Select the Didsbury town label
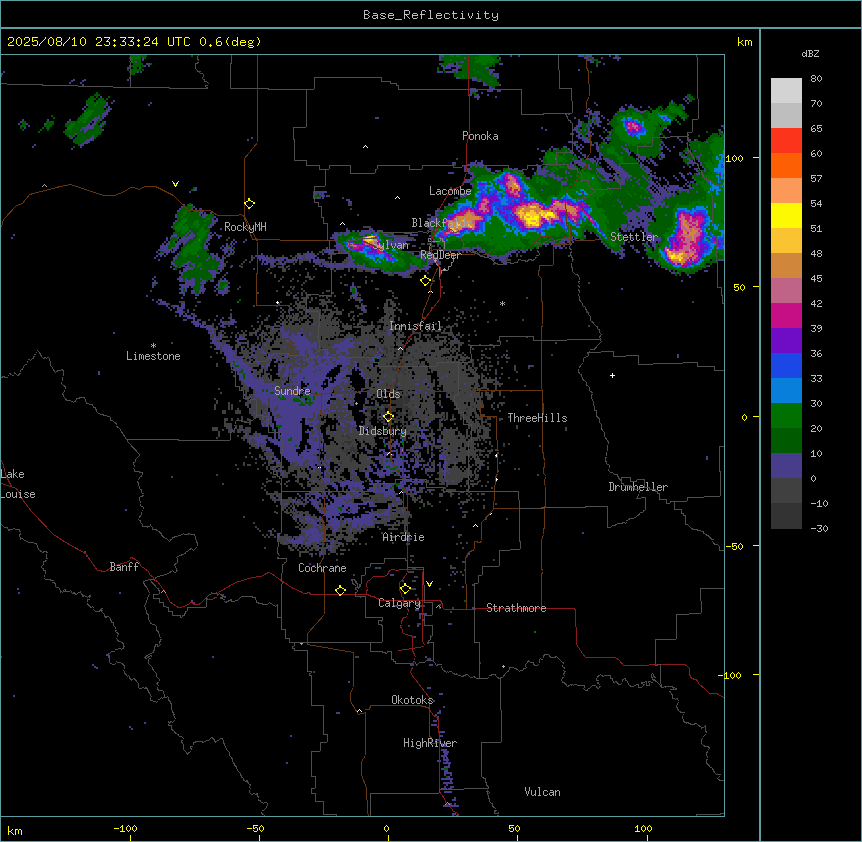Image resolution: width=862 pixels, height=842 pixels. click(x=383, y=431)
